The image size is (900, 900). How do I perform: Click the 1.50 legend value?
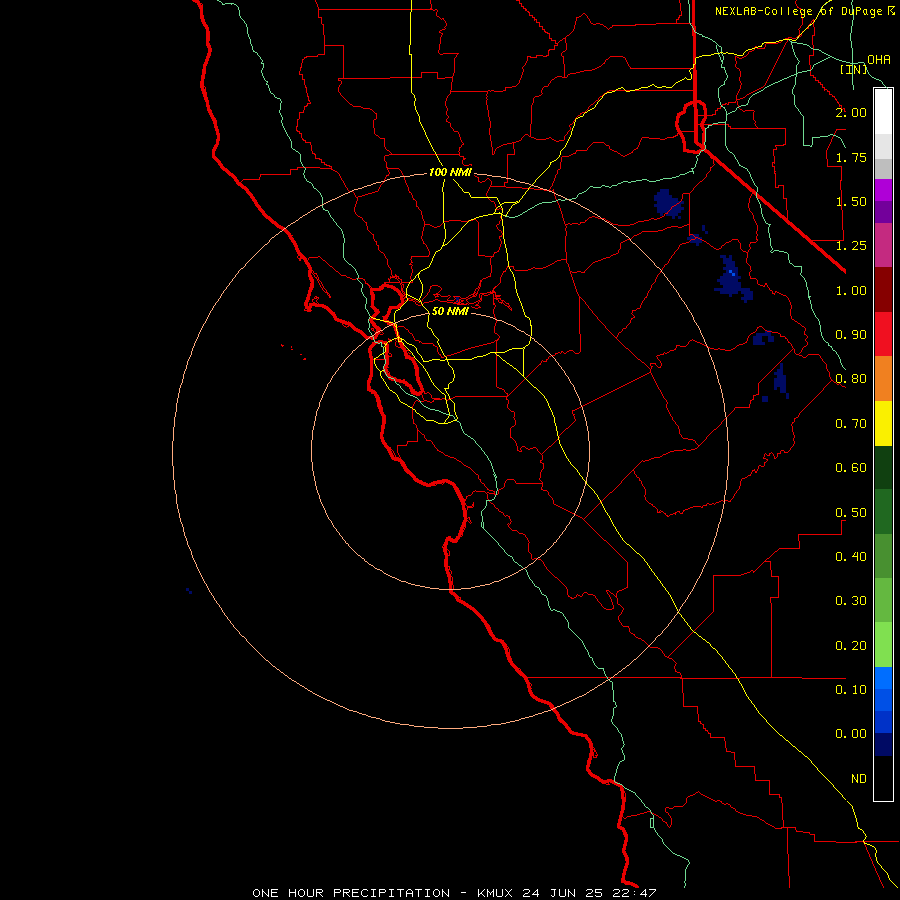tap(851, 201)
